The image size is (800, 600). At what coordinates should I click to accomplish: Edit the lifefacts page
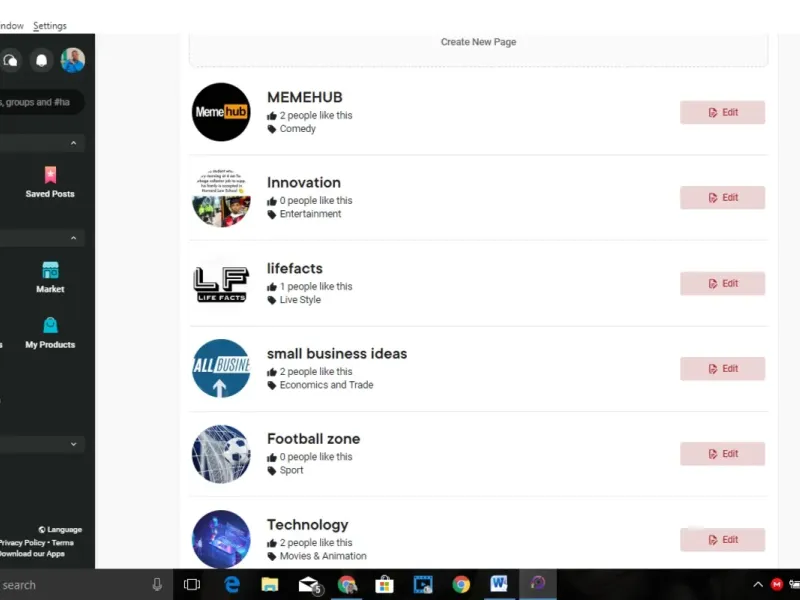(722, 283)
